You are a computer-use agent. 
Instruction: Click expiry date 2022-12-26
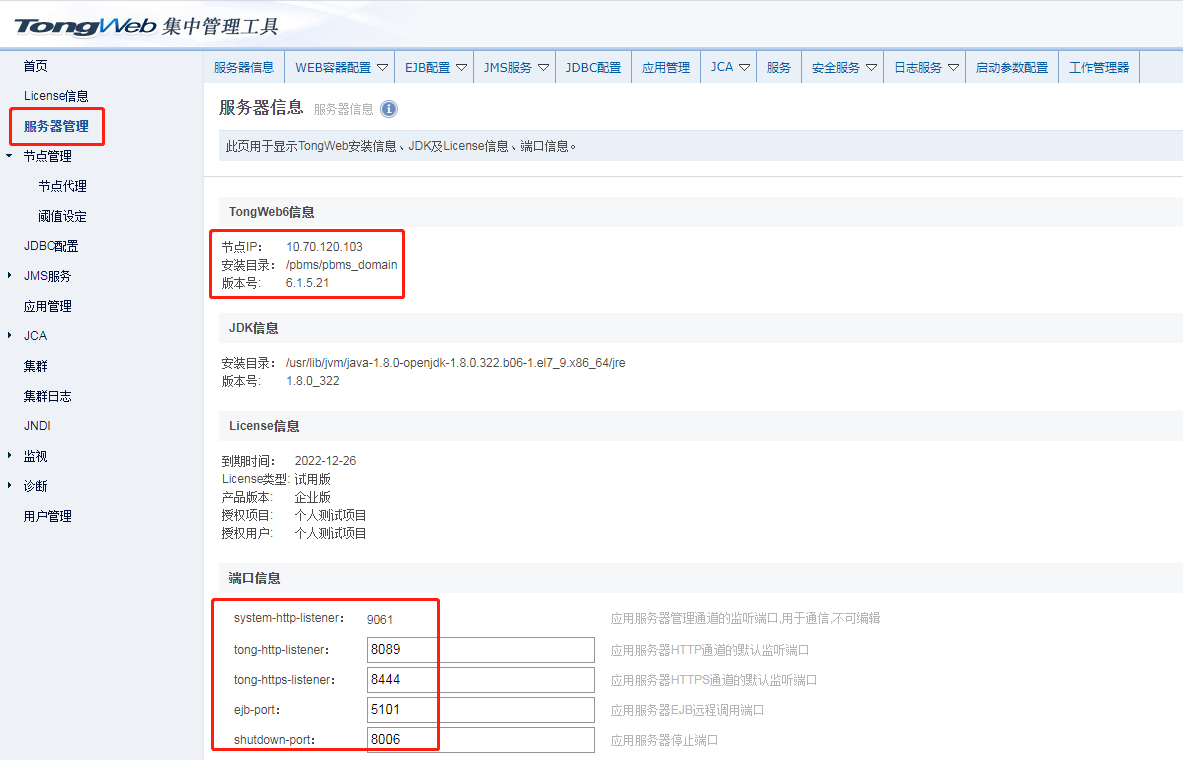point(325,461)
